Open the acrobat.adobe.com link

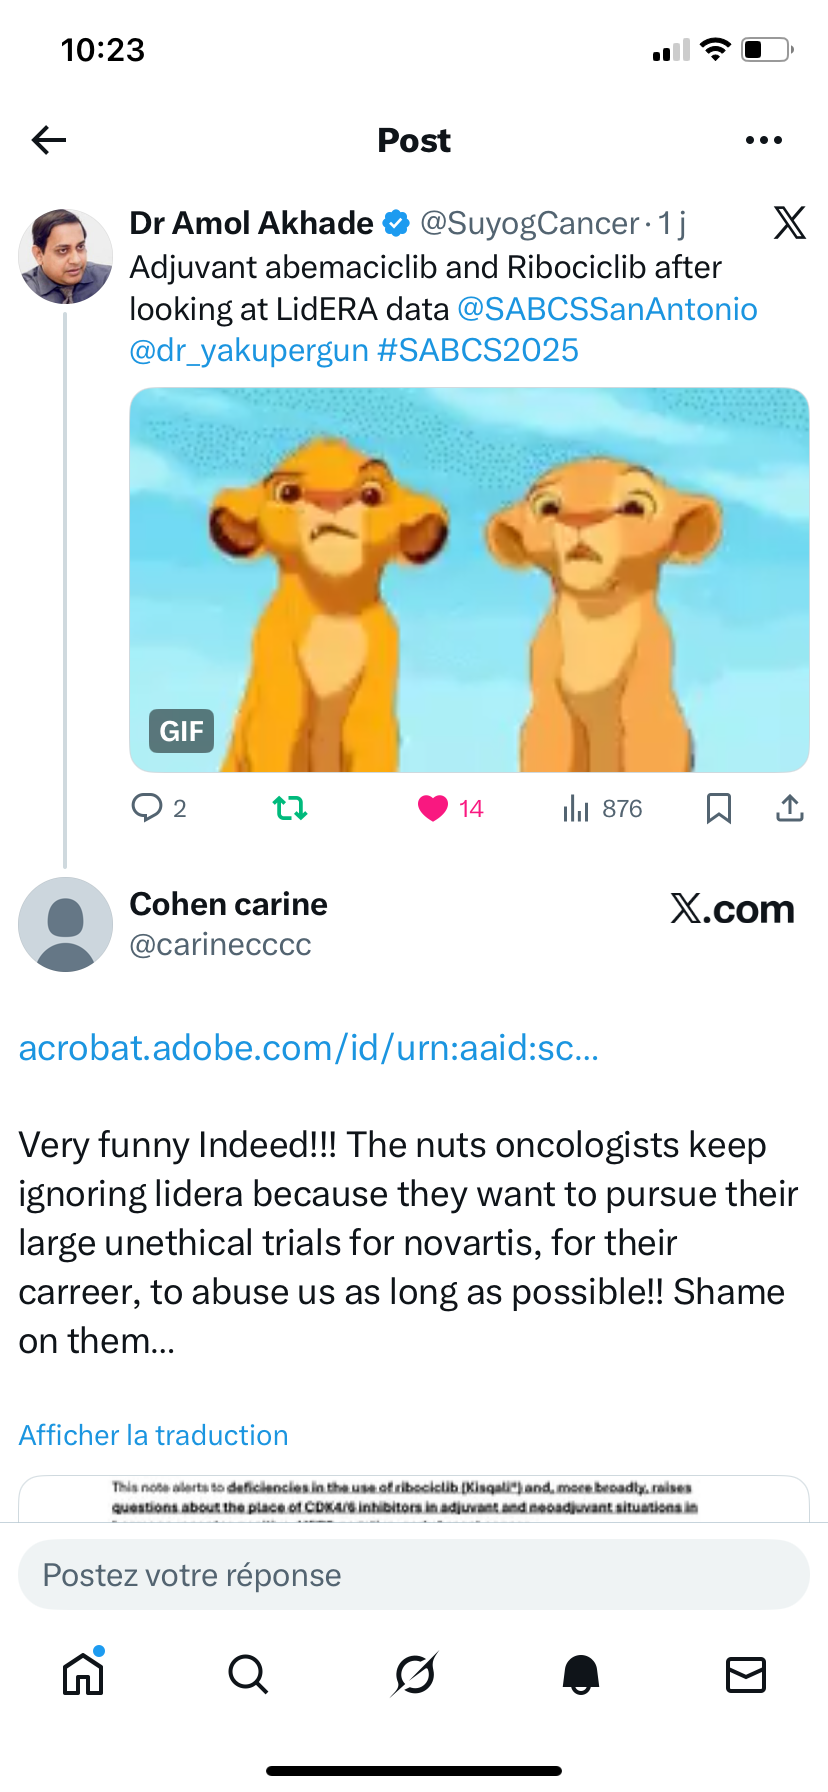tap(308, 1048)
